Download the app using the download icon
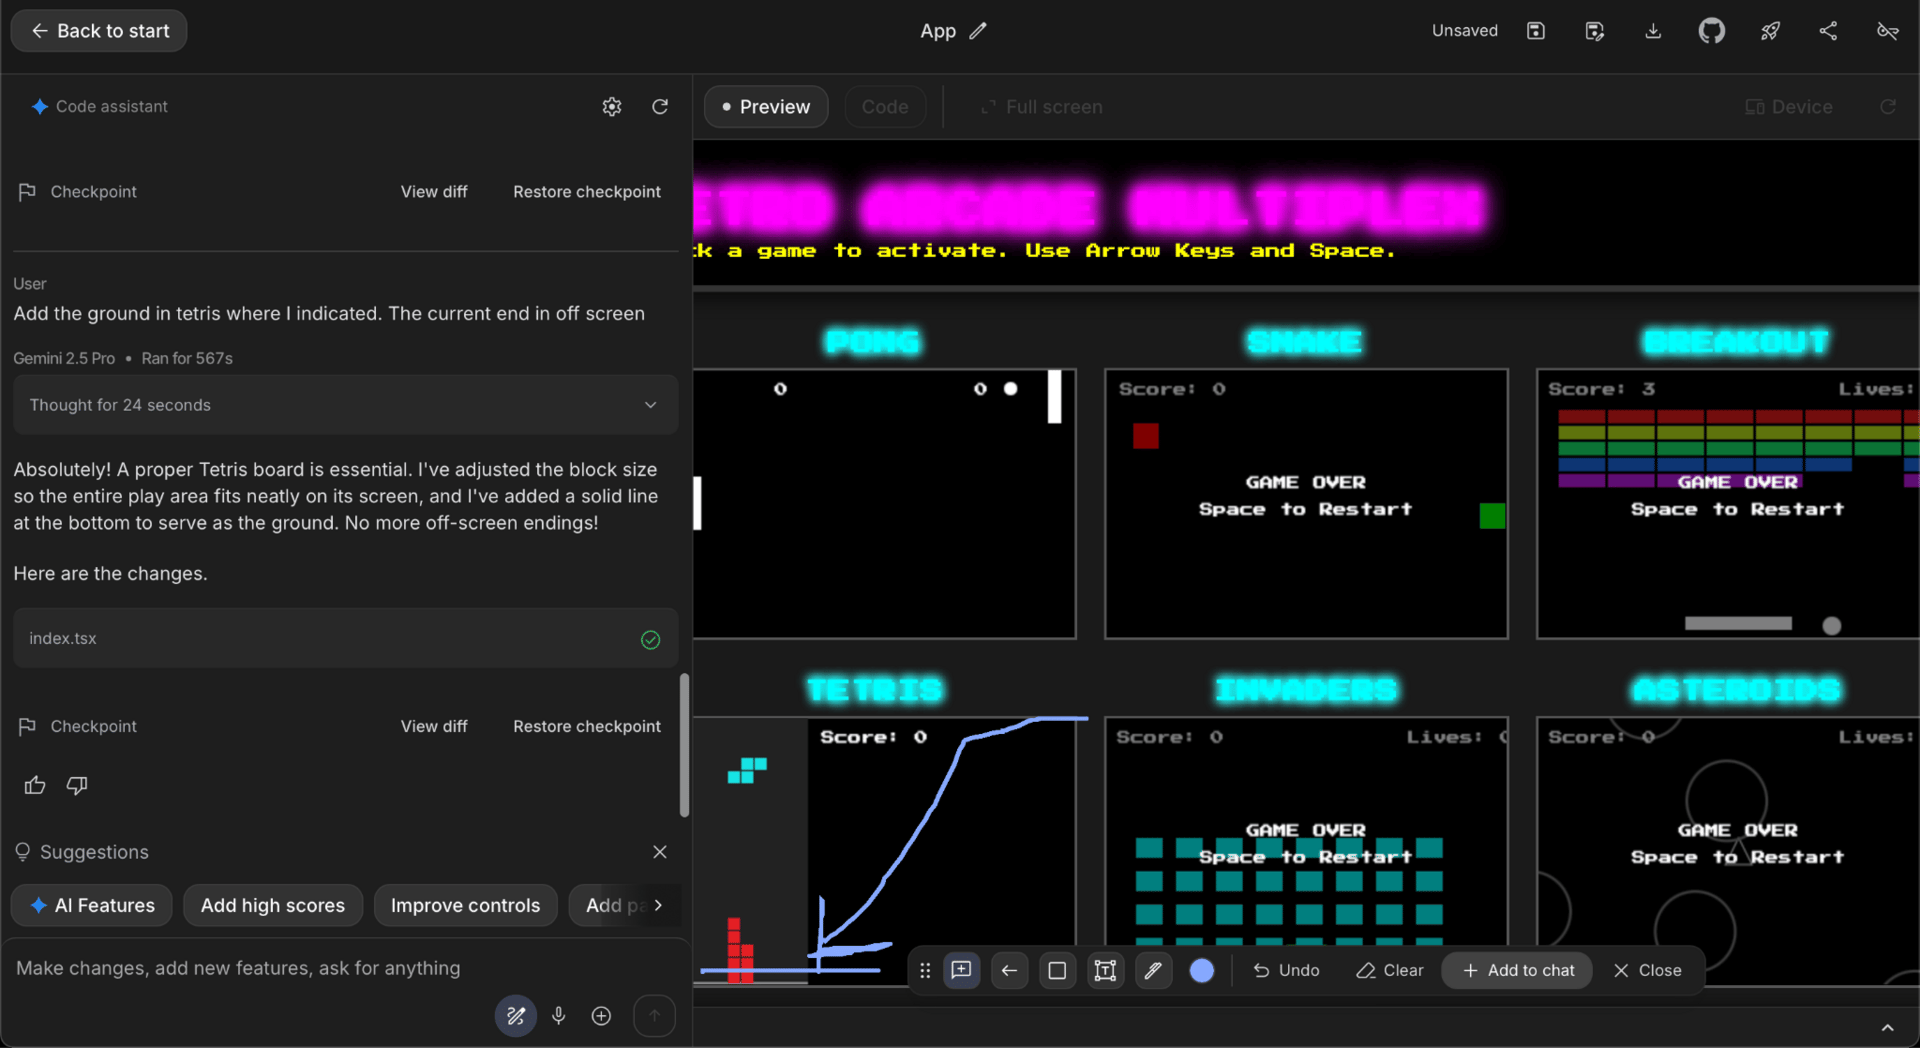1920x1048 pixels. click(1653, 31)
